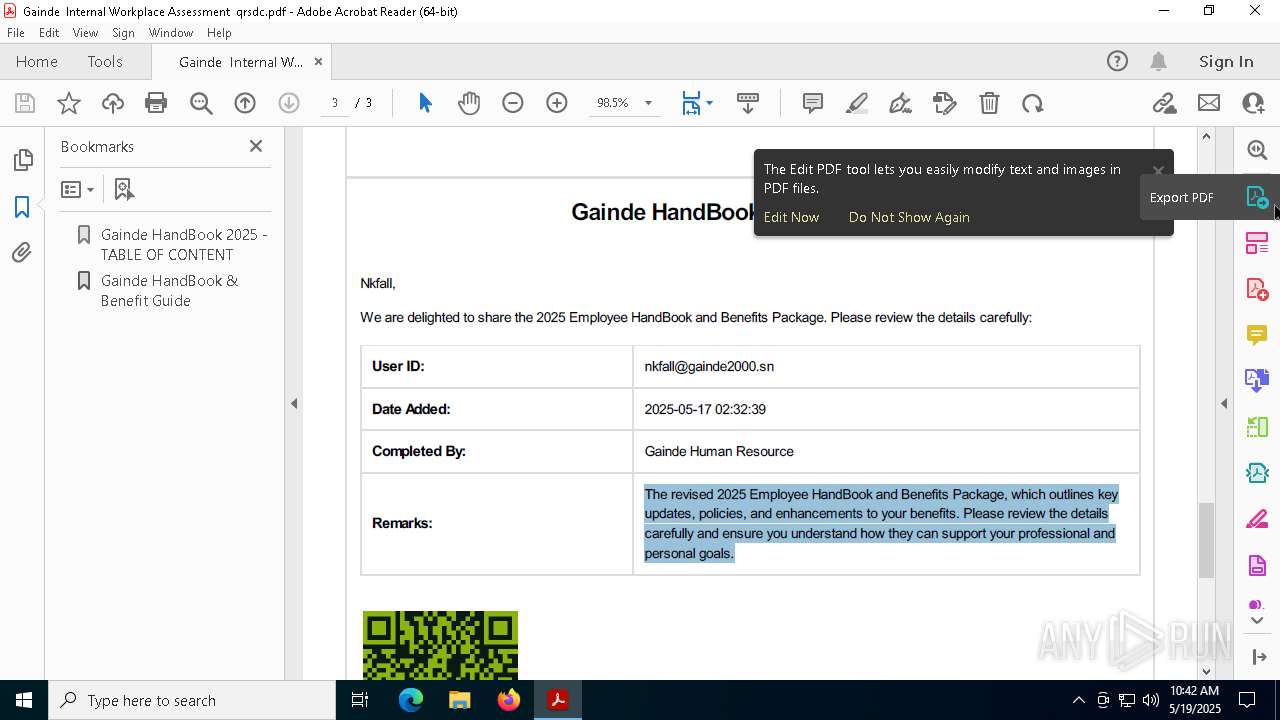Open the Create PDF tool
Screen dimensions: 1280x720
1257,289
